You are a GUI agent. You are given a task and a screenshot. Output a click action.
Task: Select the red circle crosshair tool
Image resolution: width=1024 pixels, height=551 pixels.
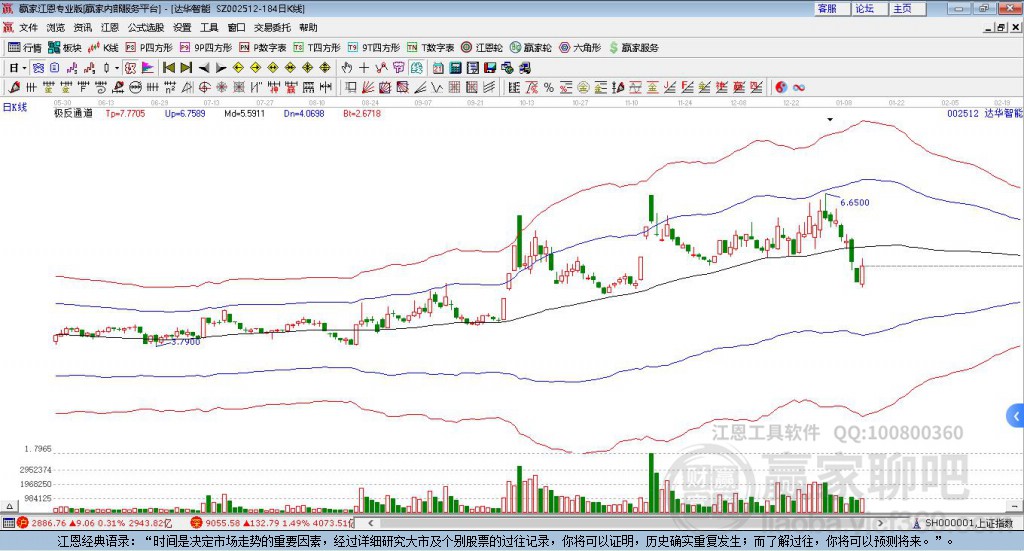click(204, 87)
